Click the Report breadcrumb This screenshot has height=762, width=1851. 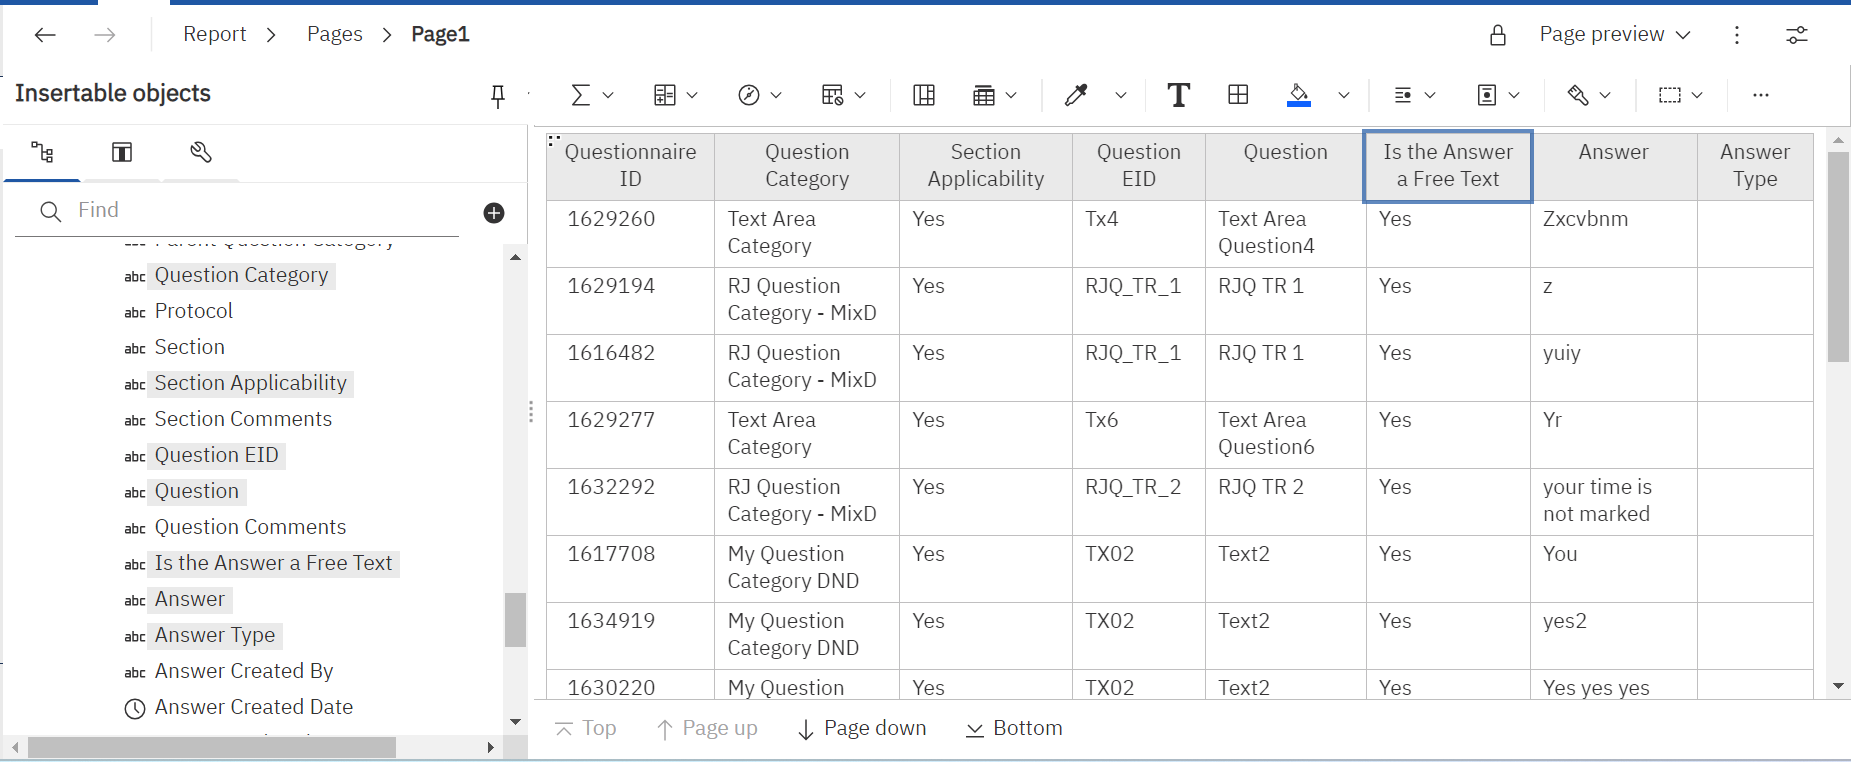(214, 35)
